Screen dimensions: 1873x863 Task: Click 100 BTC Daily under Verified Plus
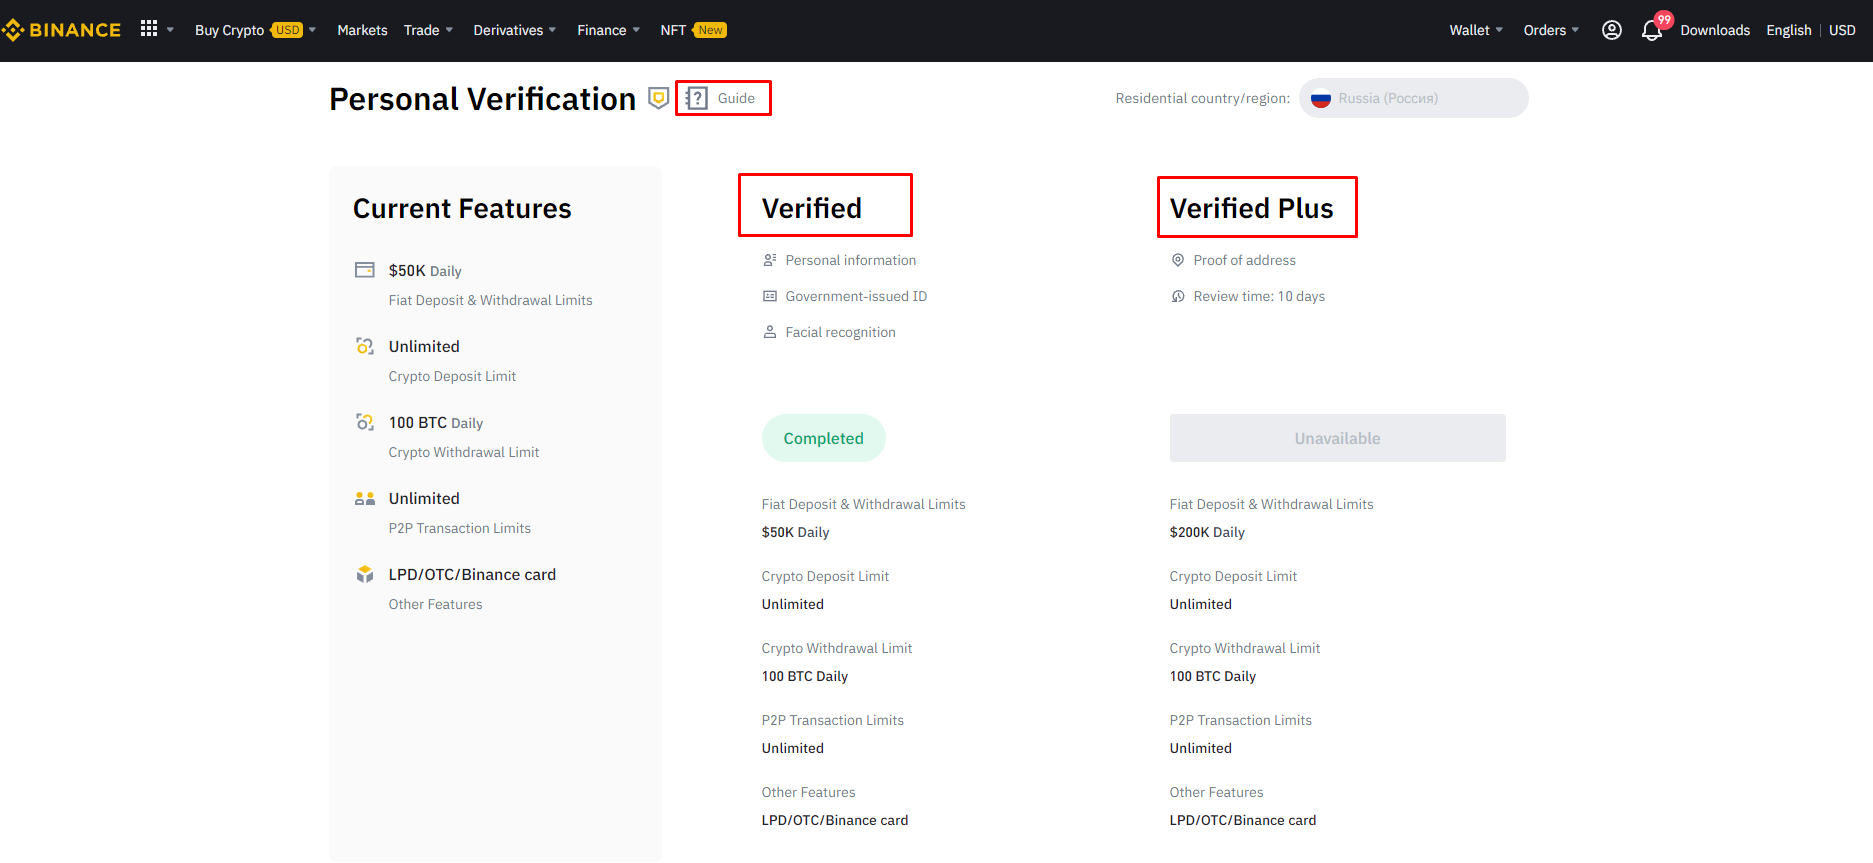pos(1212,676)
